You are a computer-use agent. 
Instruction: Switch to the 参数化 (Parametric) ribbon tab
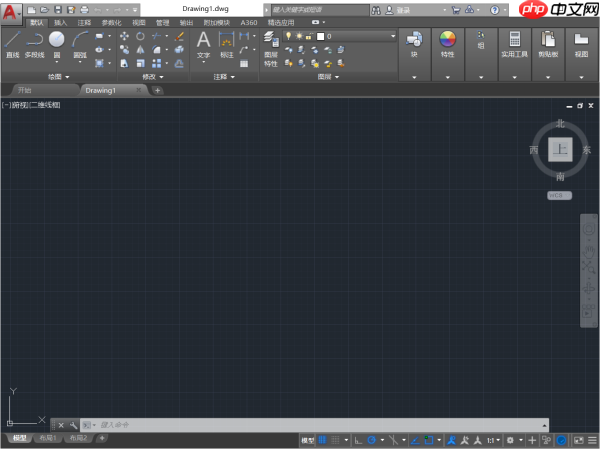pyautogui.click(x=111, y=23)
